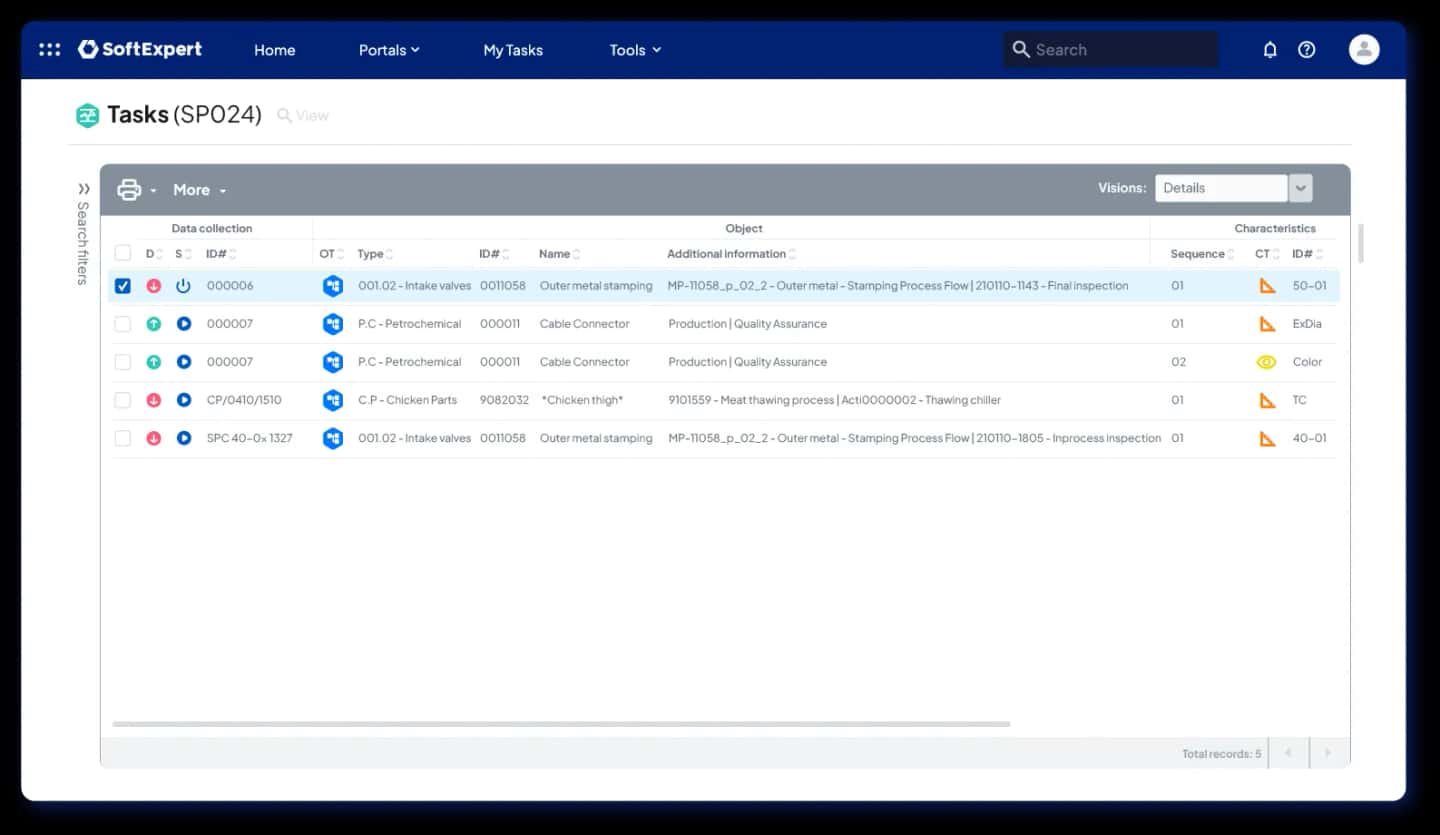1440x835 pixels.
Task: Uncheck the checkbox for task 000006
Action: coord(123,286)
